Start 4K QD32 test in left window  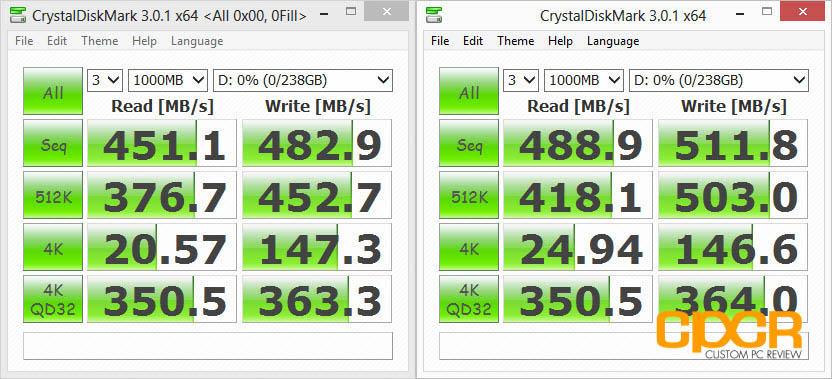pos(53,299)
